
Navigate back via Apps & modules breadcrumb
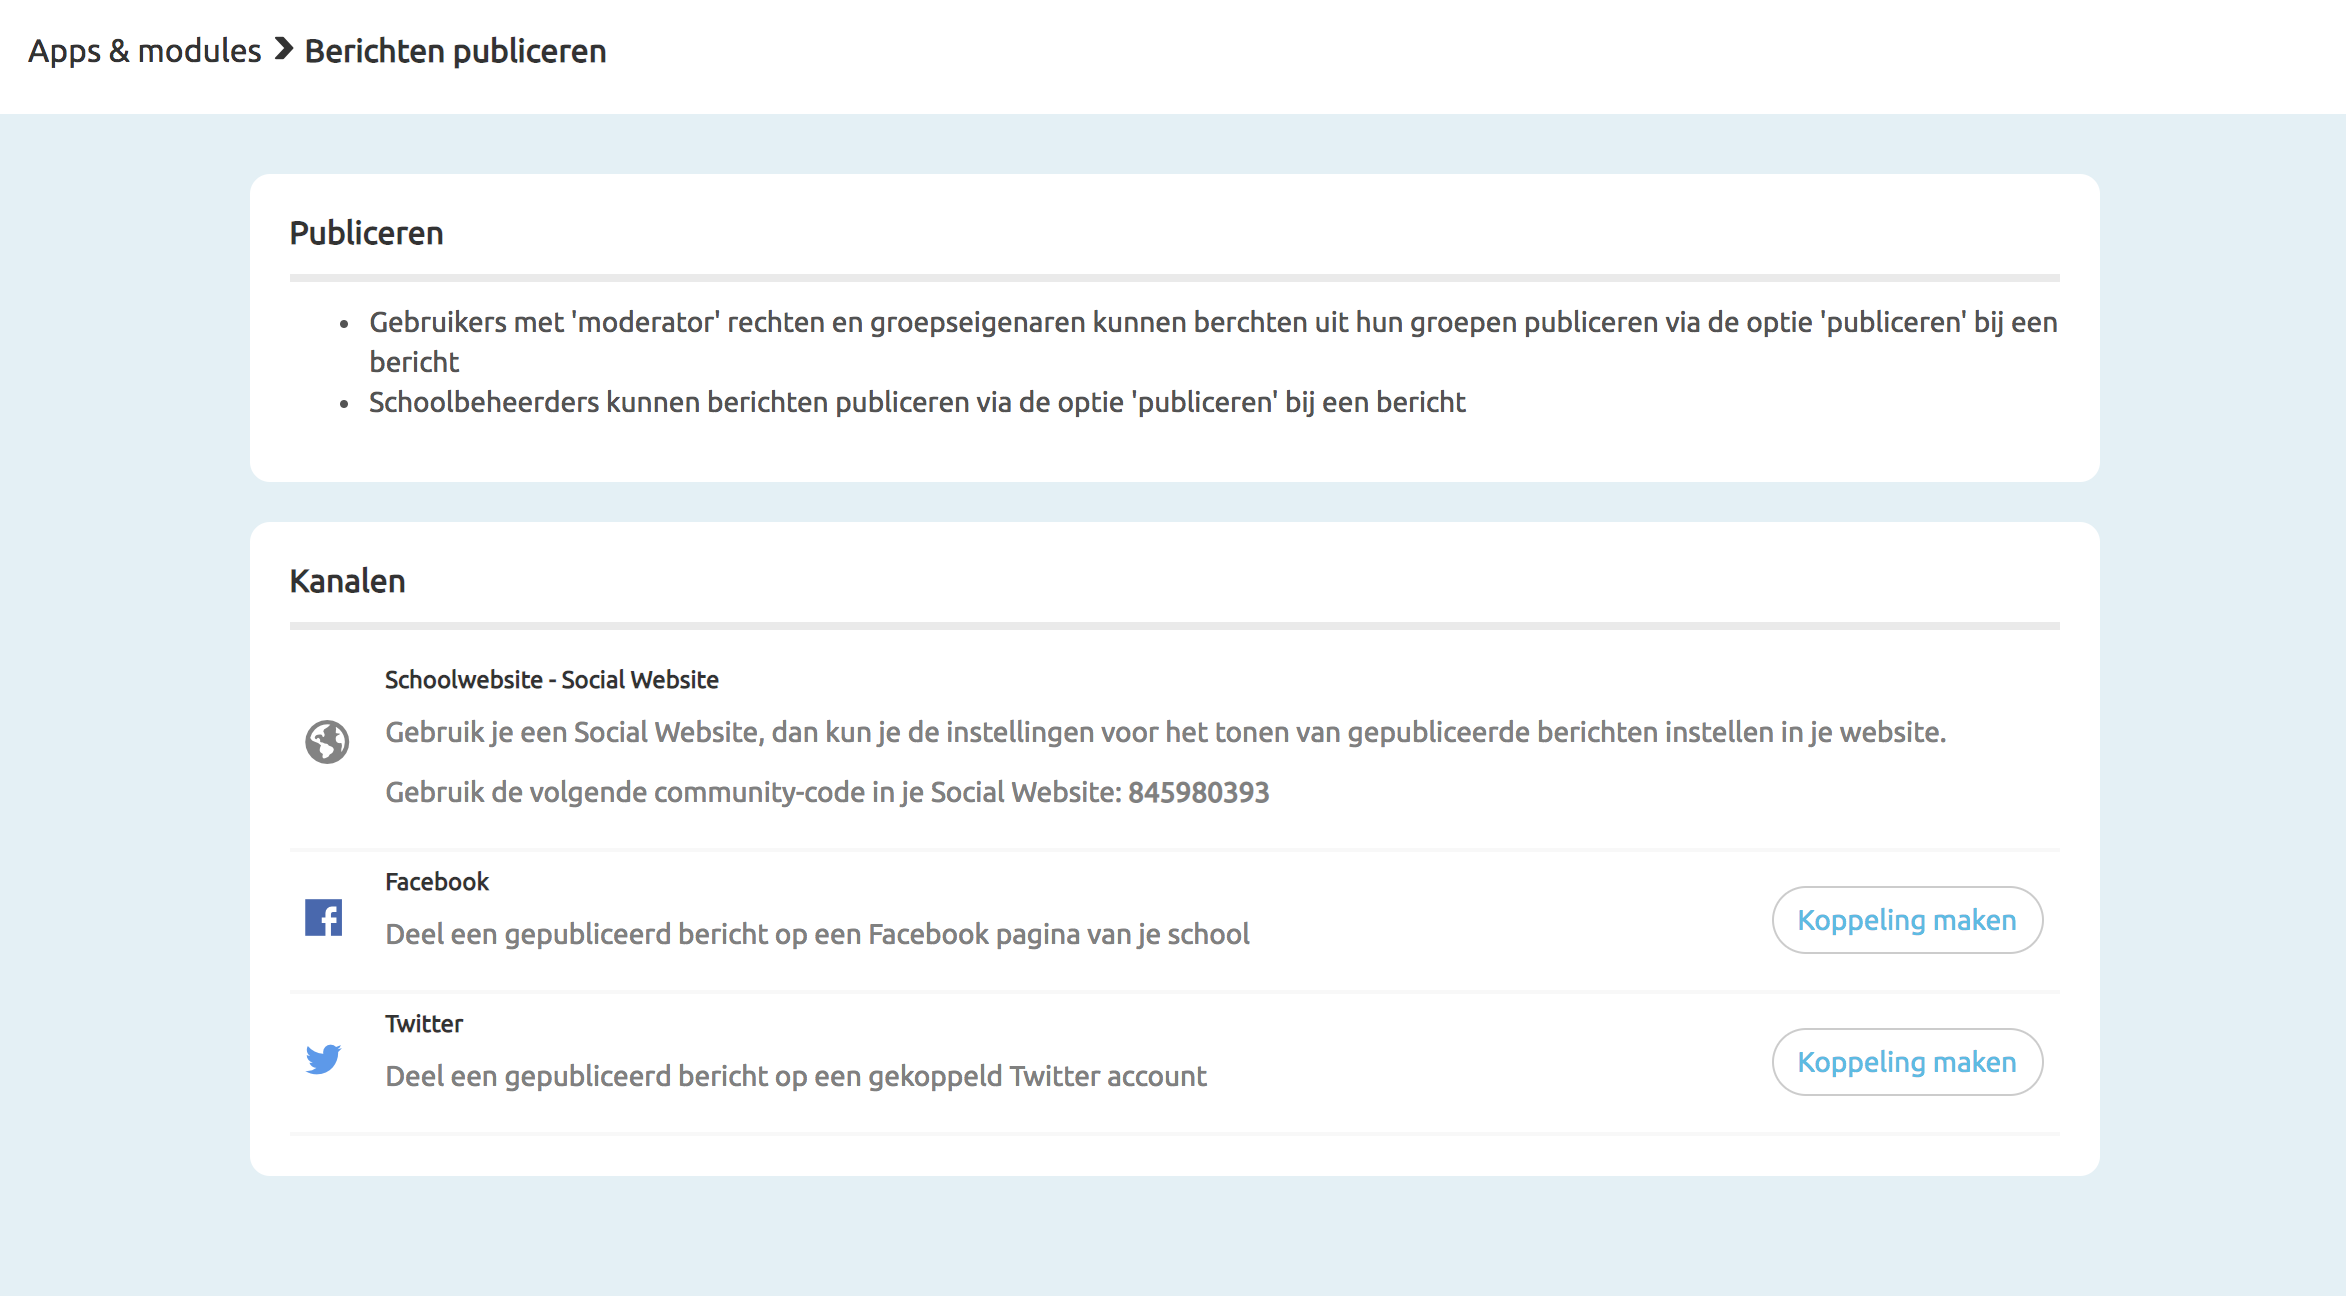tap(144, 49)
